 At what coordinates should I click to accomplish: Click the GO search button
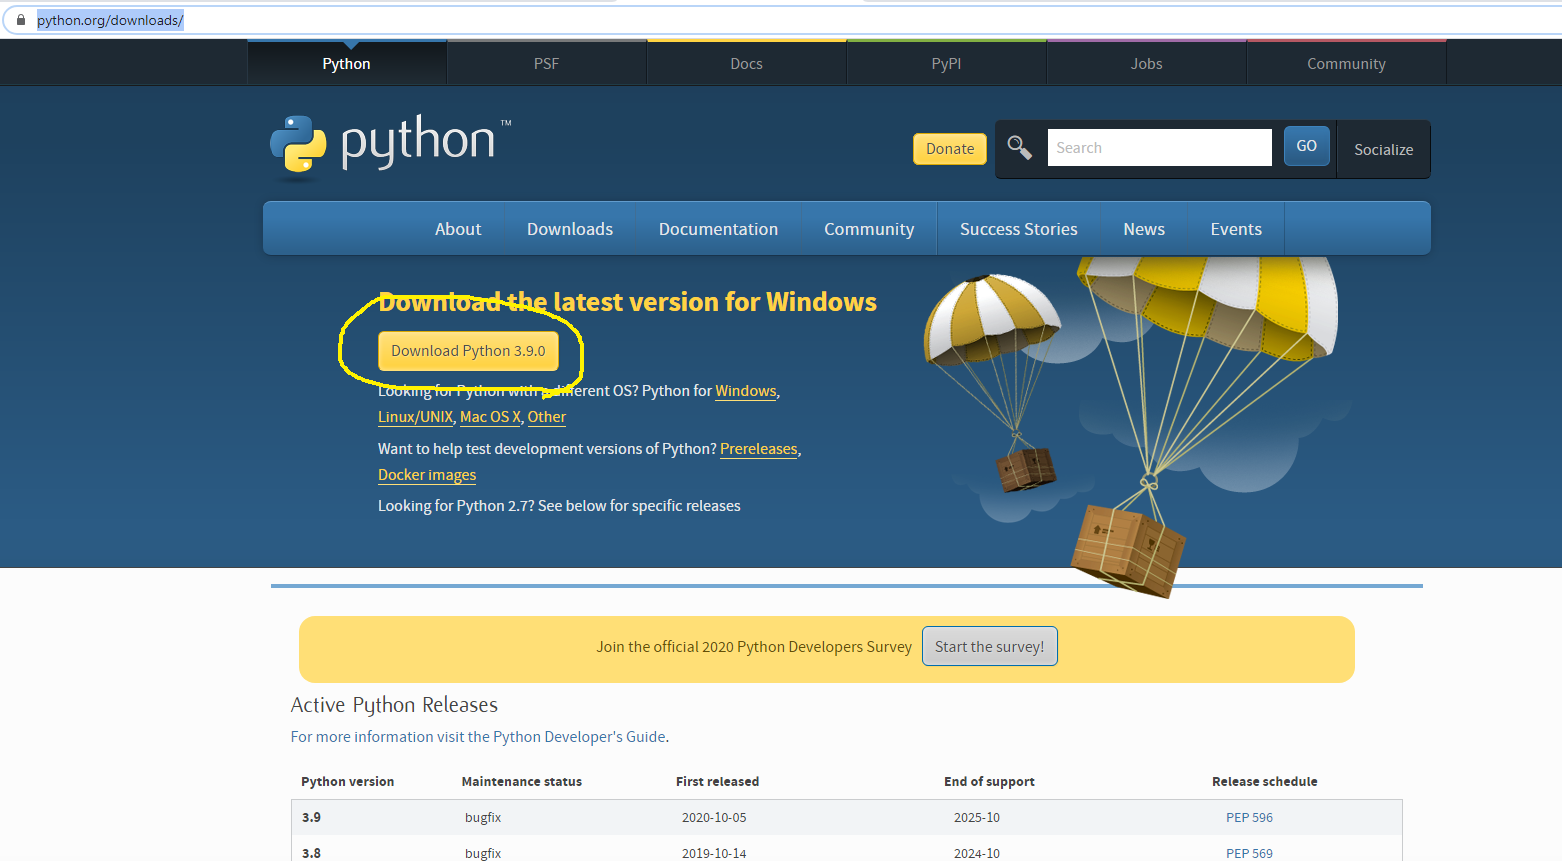pos(1306,146)
